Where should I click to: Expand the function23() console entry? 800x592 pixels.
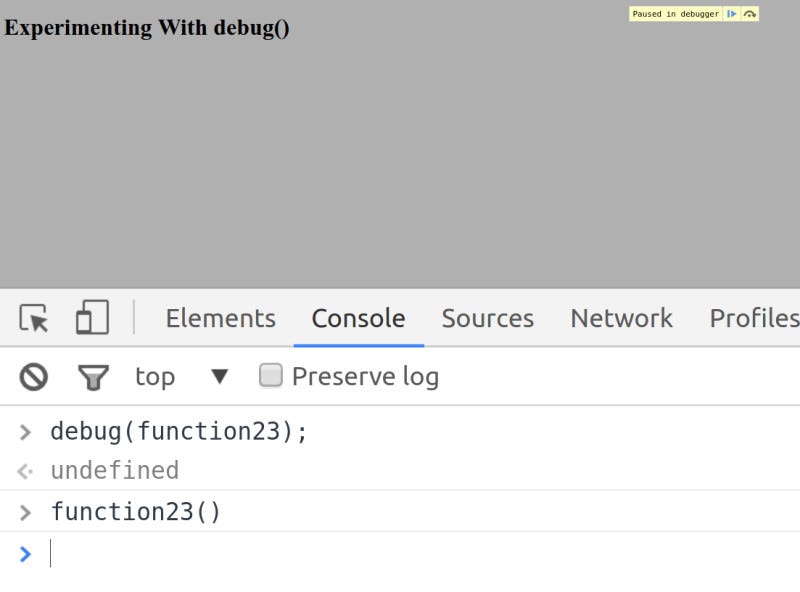pyautogui.click(x=25, y=513)
